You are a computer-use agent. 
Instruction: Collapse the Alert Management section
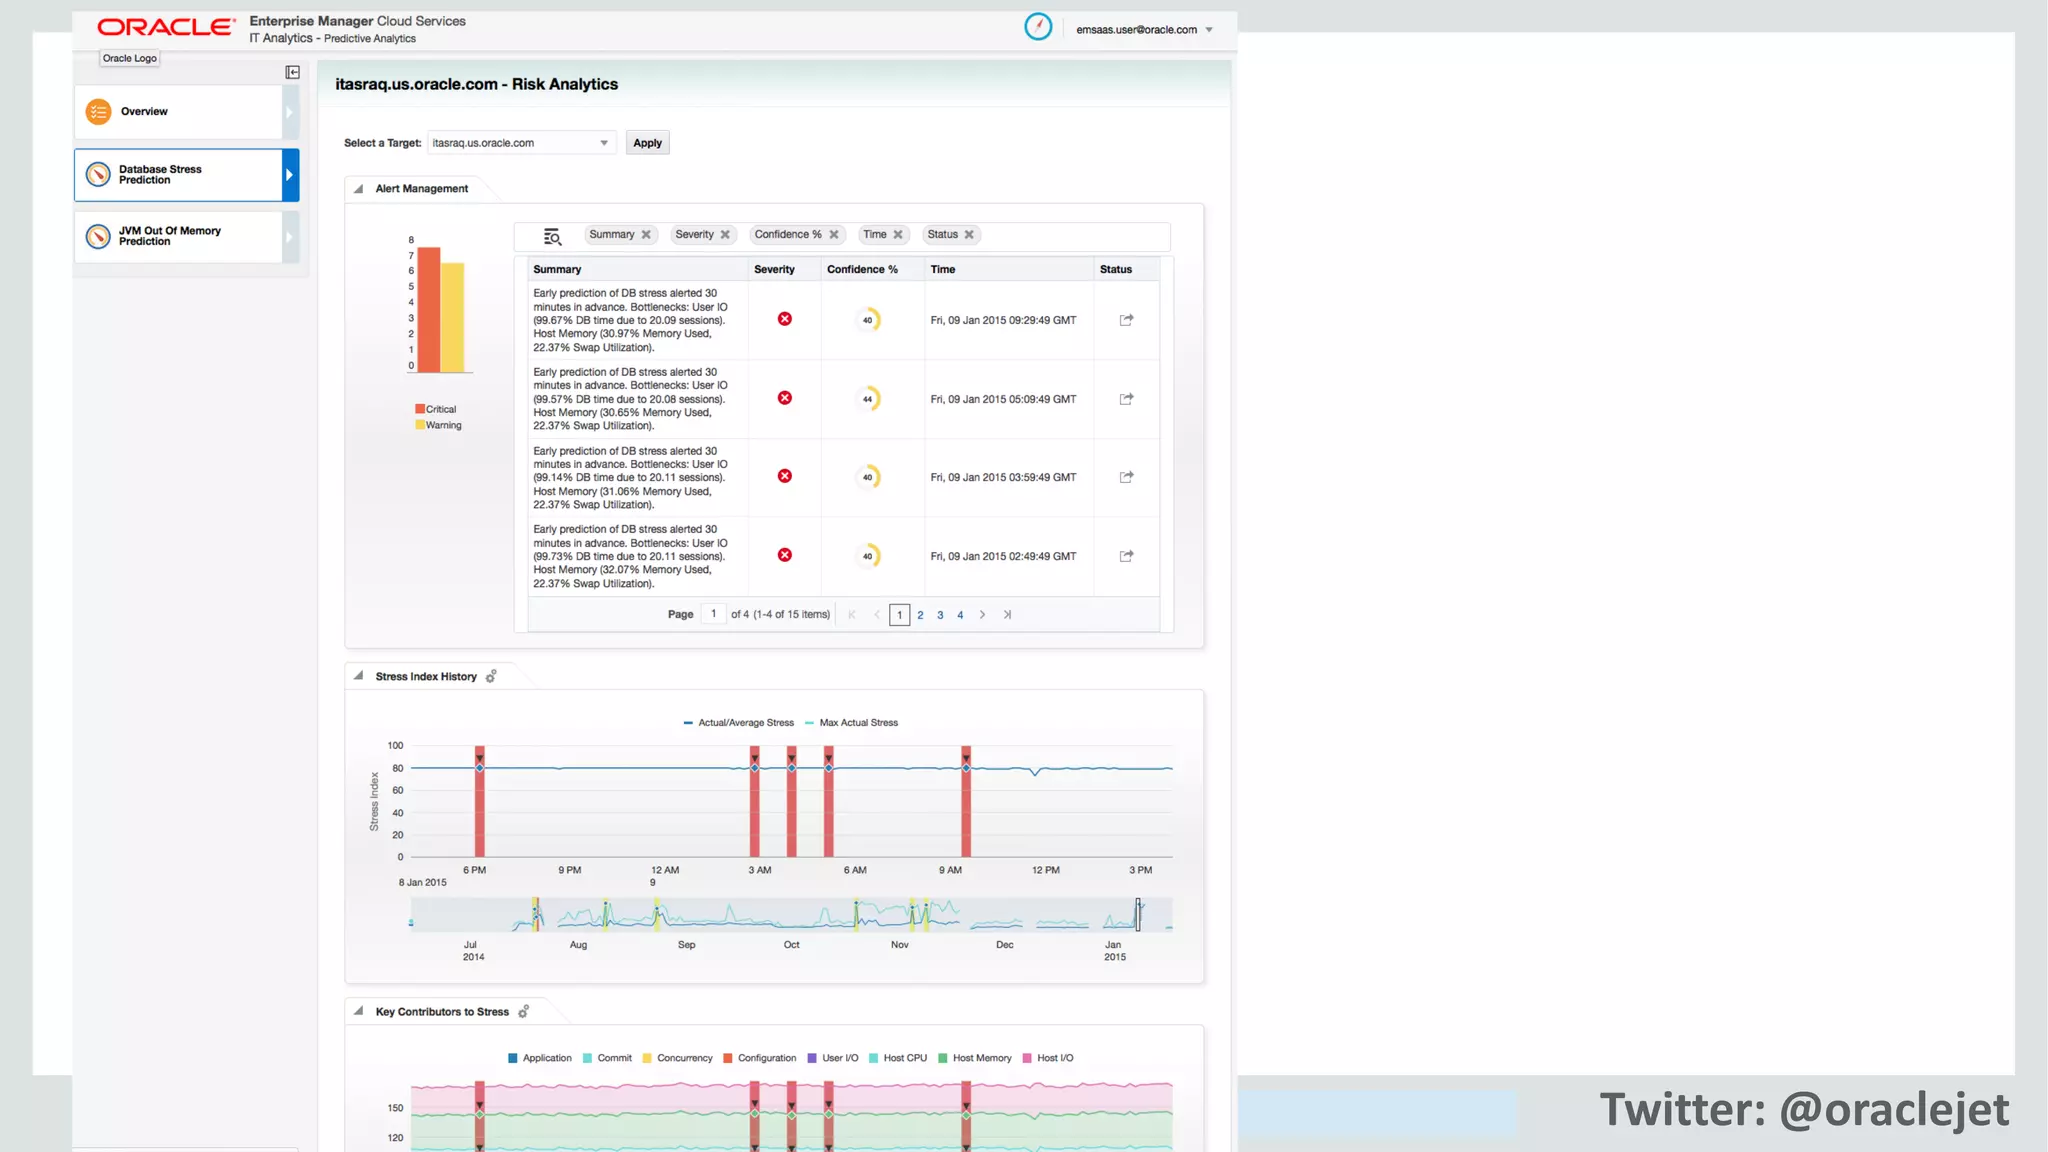tap(358, 189)
